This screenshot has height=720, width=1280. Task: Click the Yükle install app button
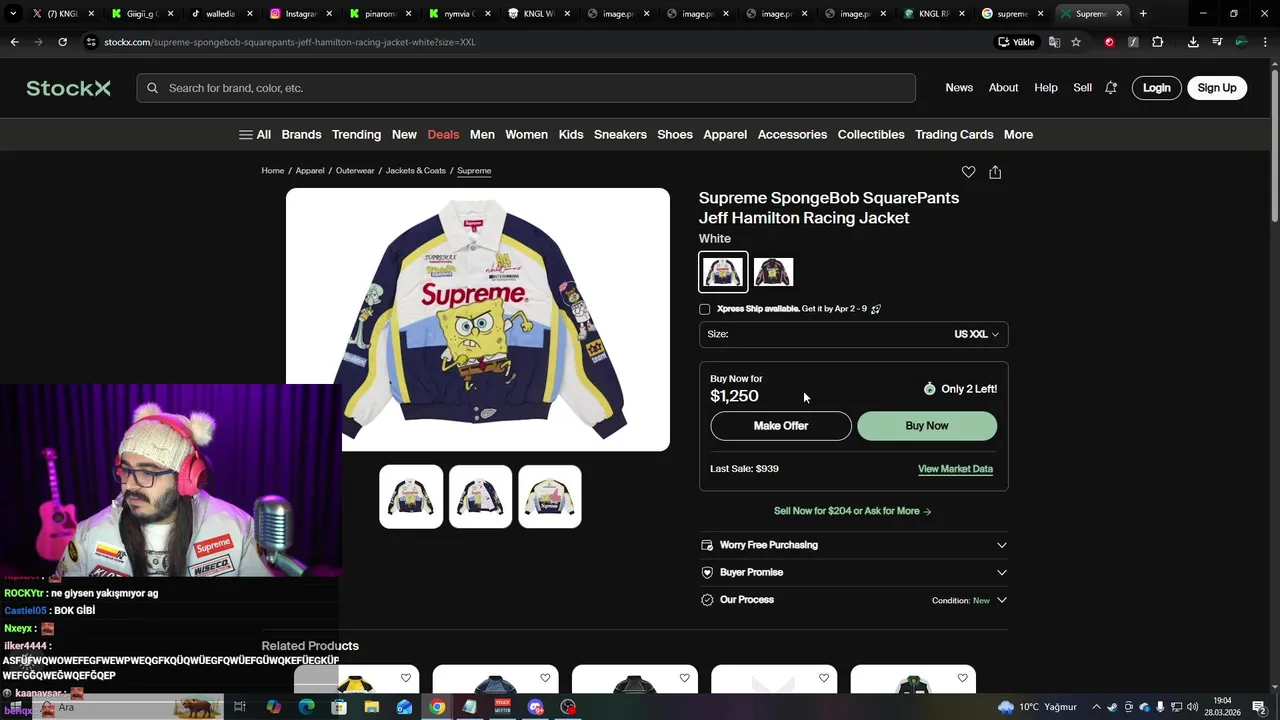(1018, 42)
